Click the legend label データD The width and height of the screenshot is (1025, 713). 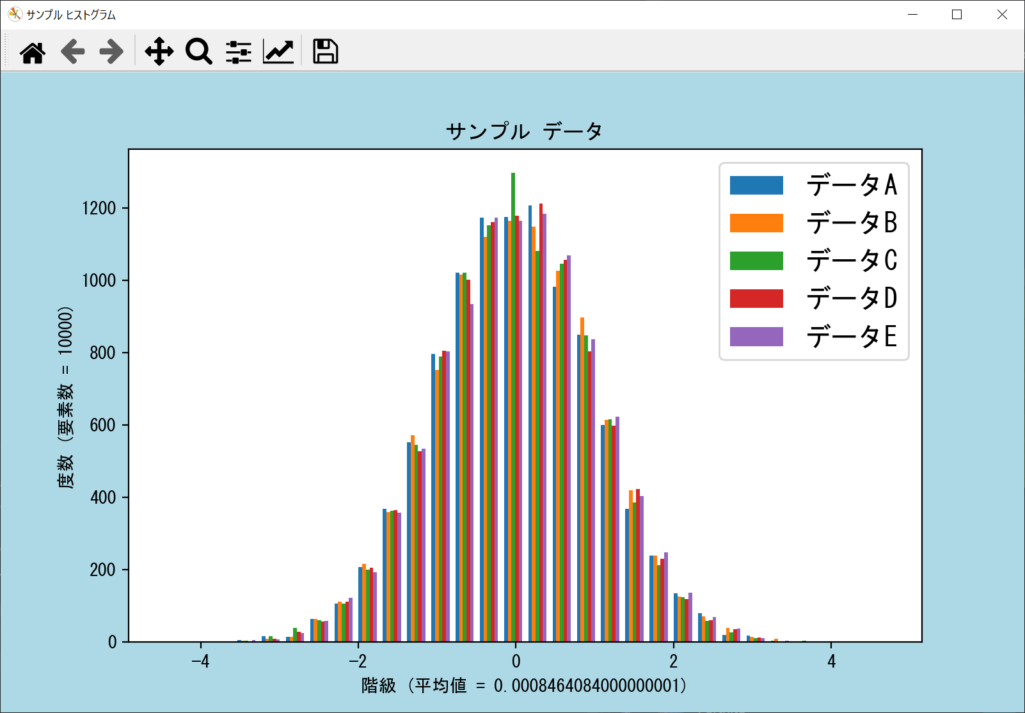pyautogui.click(x=852, y=299)
